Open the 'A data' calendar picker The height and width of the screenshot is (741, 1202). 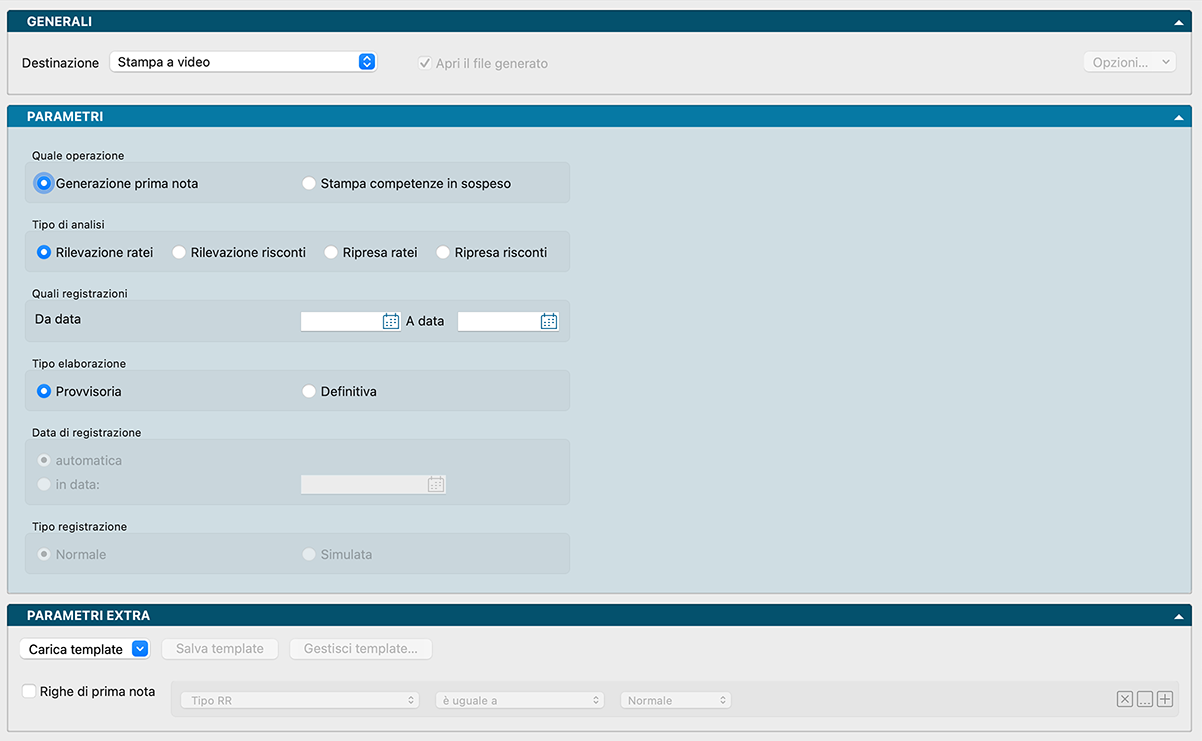click(x=549, y=321)
